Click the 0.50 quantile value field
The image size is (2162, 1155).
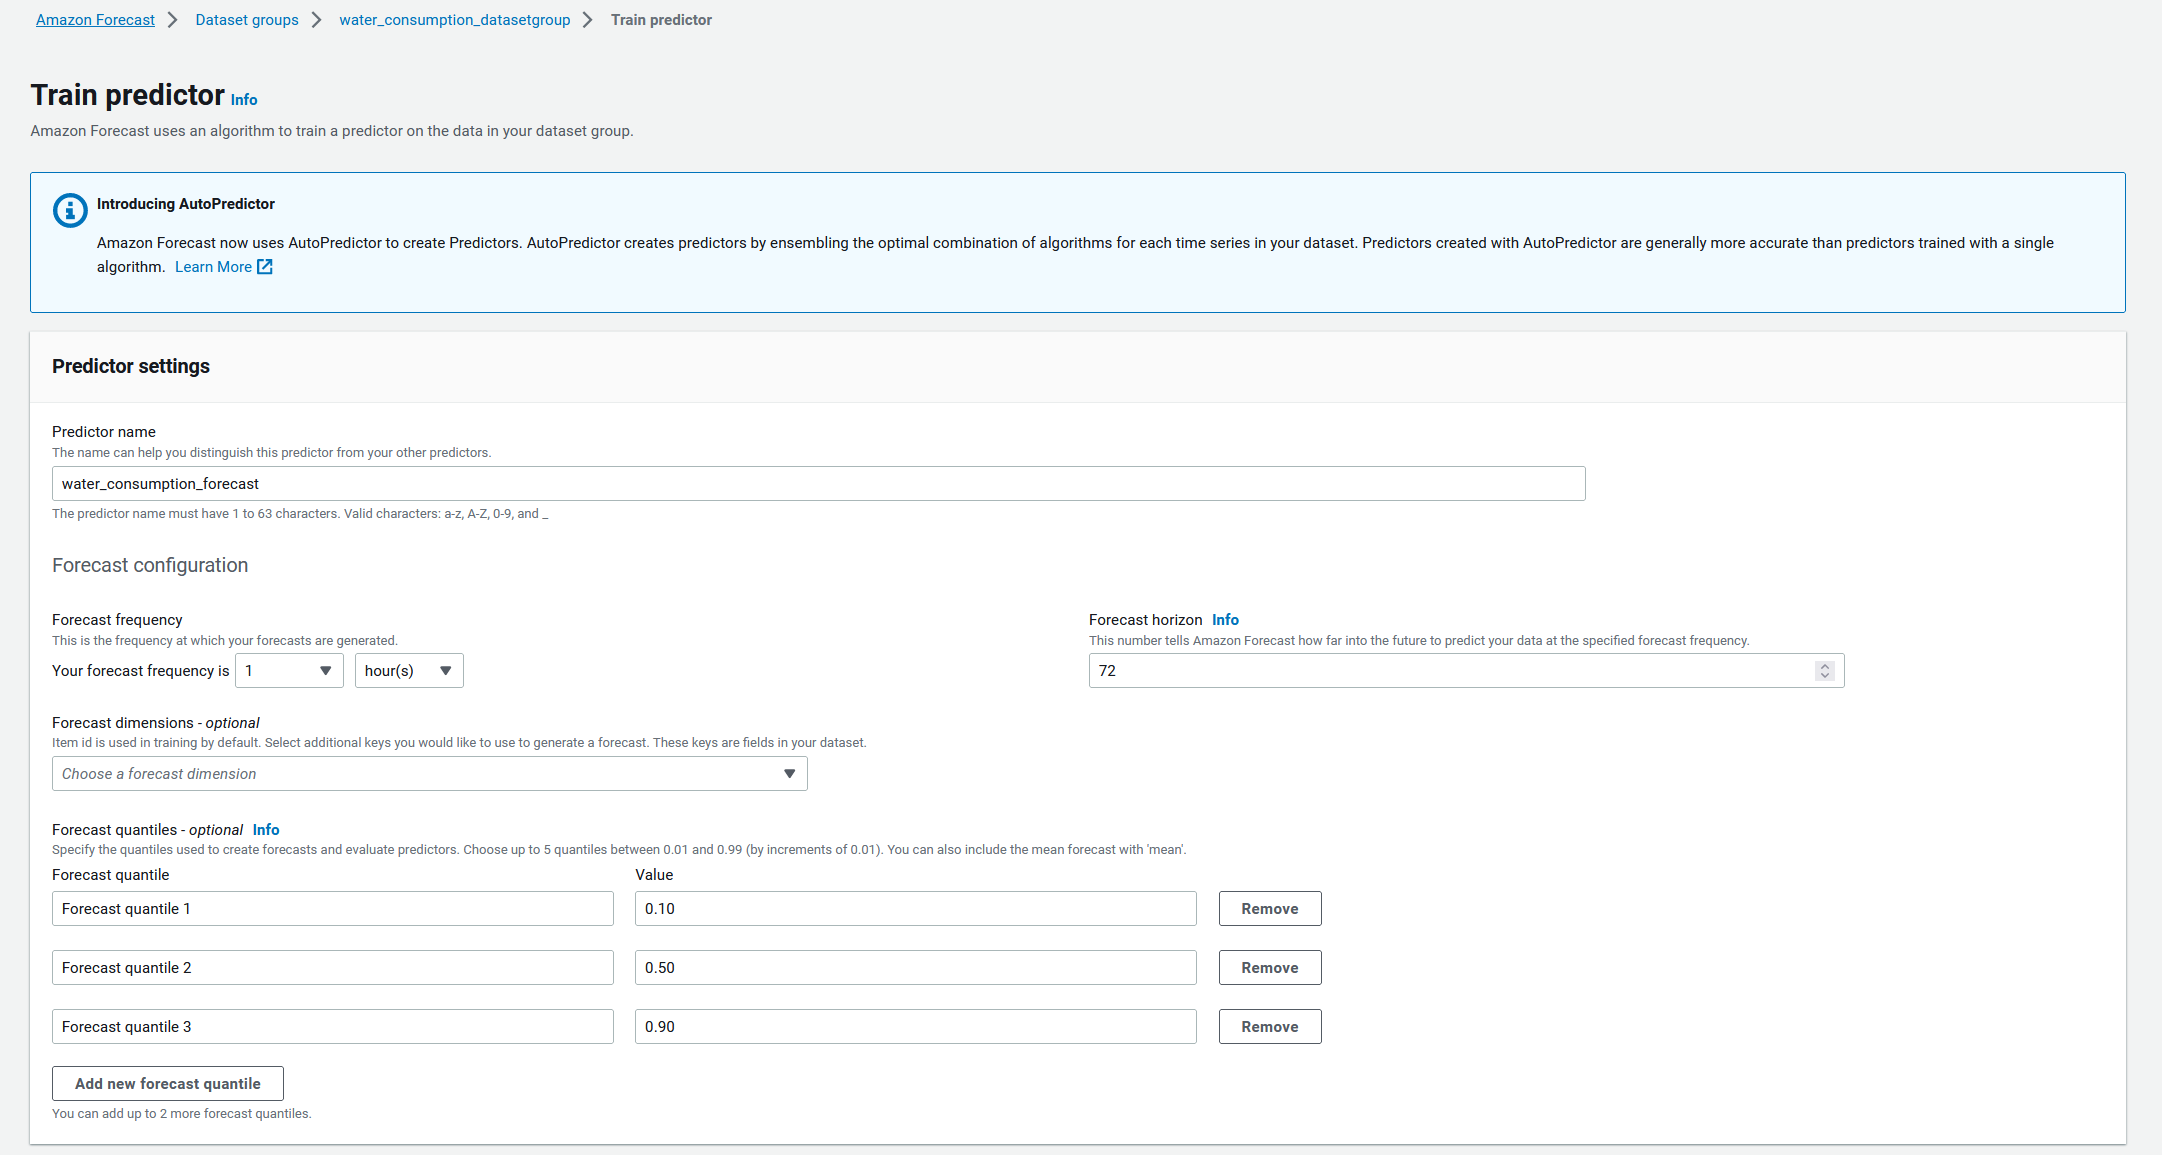915,968
